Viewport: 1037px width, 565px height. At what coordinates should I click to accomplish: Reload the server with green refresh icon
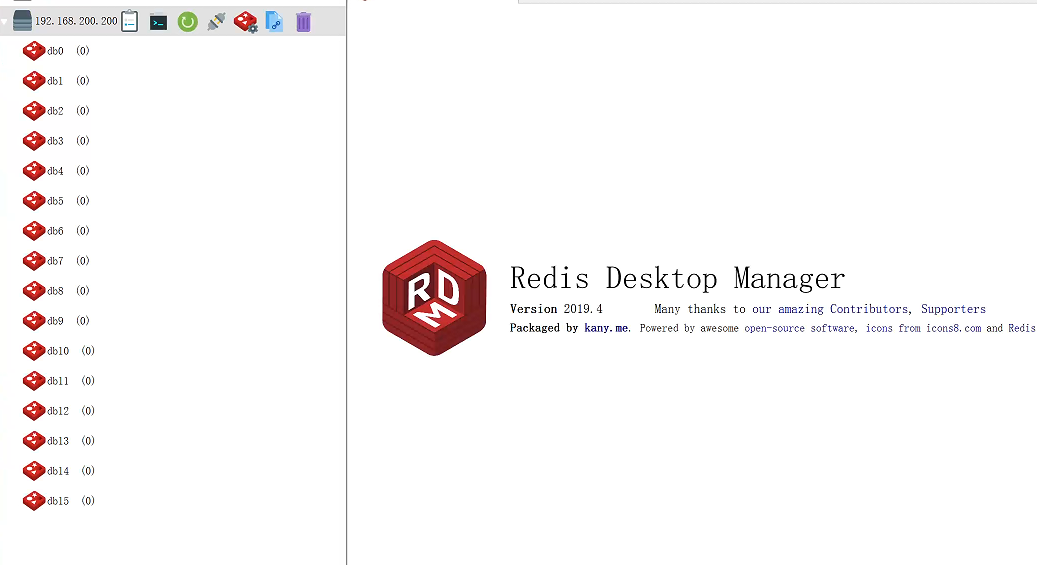click(187, 22)
